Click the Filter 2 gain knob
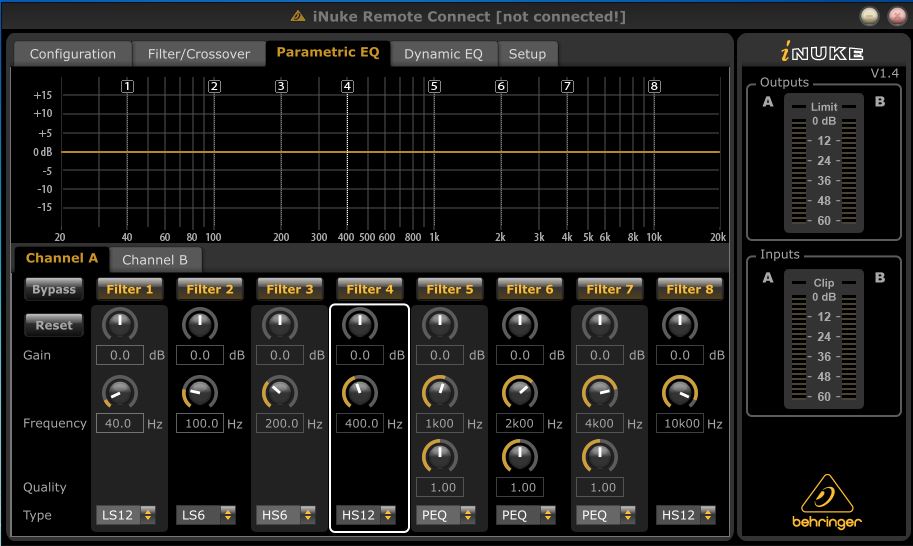The width and height of the screenshot is (913, 546). tap(200, 325)
